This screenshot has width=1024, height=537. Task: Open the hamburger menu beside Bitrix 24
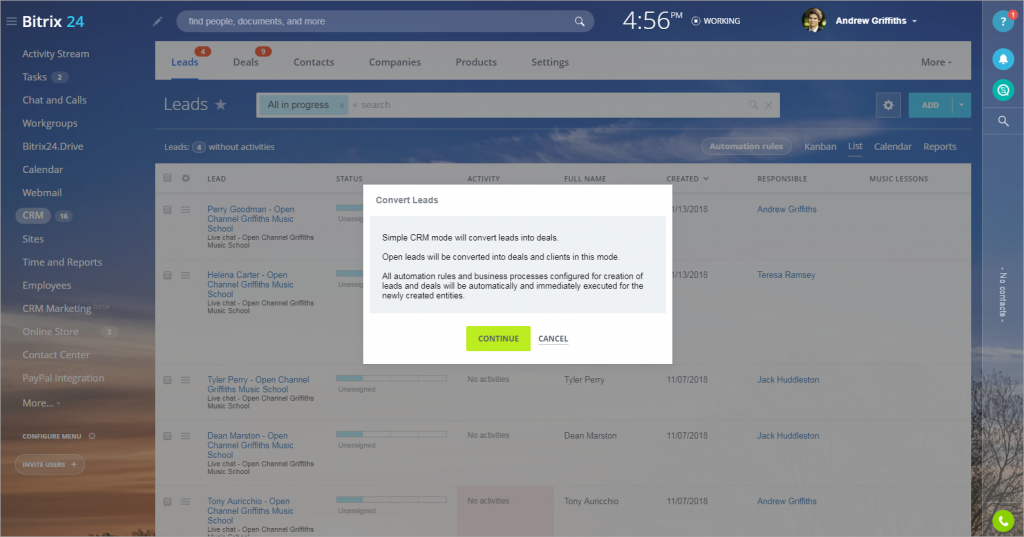pyautogui.click(x=11, y=22)
